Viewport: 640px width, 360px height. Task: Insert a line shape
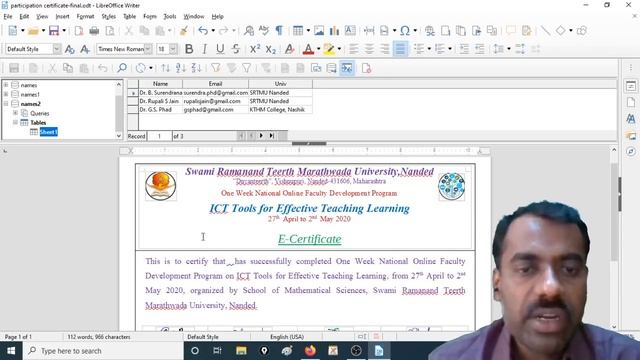545,31
